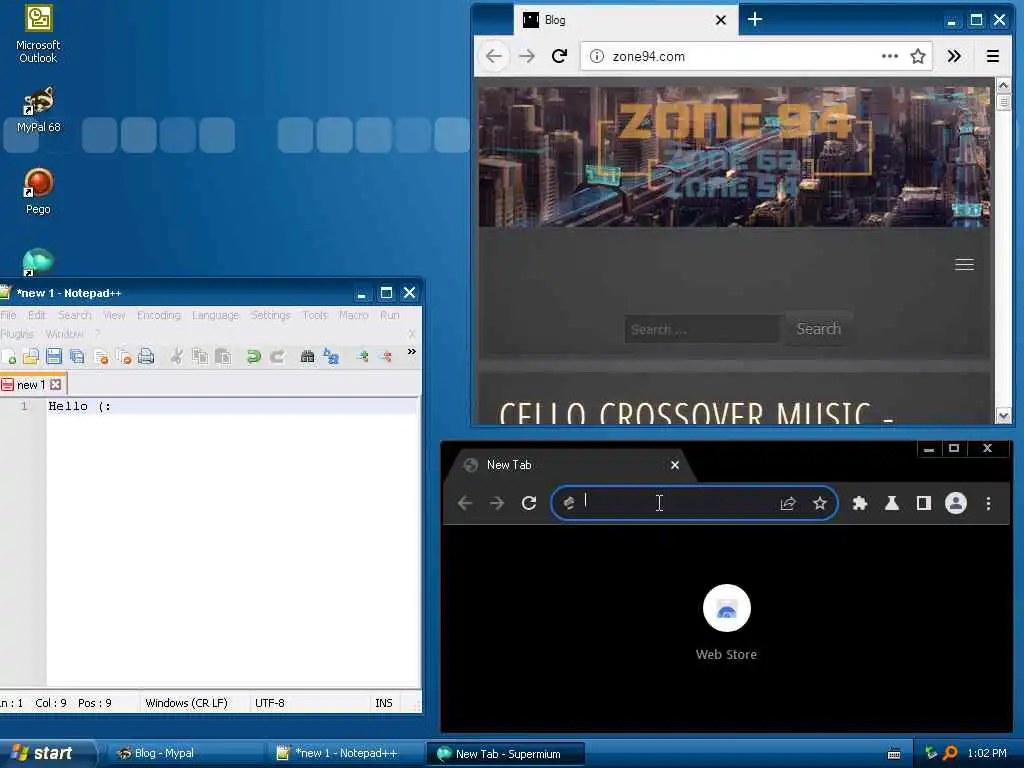Expand the Notepad++ toolbar overflow chevron

[x=411, y=352]
